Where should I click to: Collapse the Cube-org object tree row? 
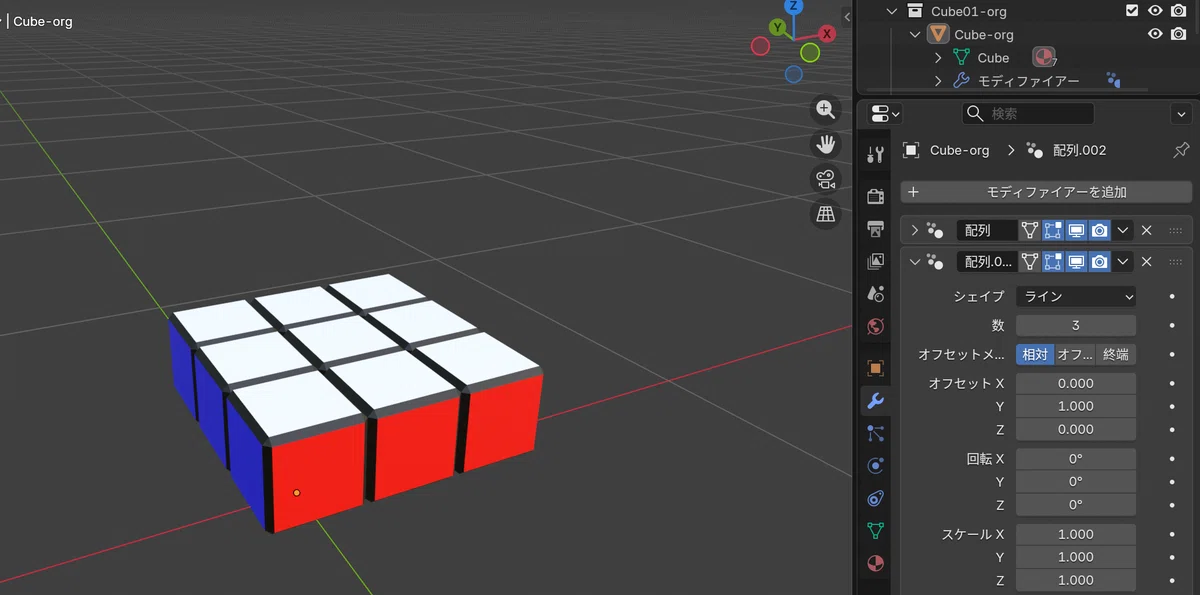(915, 34)
